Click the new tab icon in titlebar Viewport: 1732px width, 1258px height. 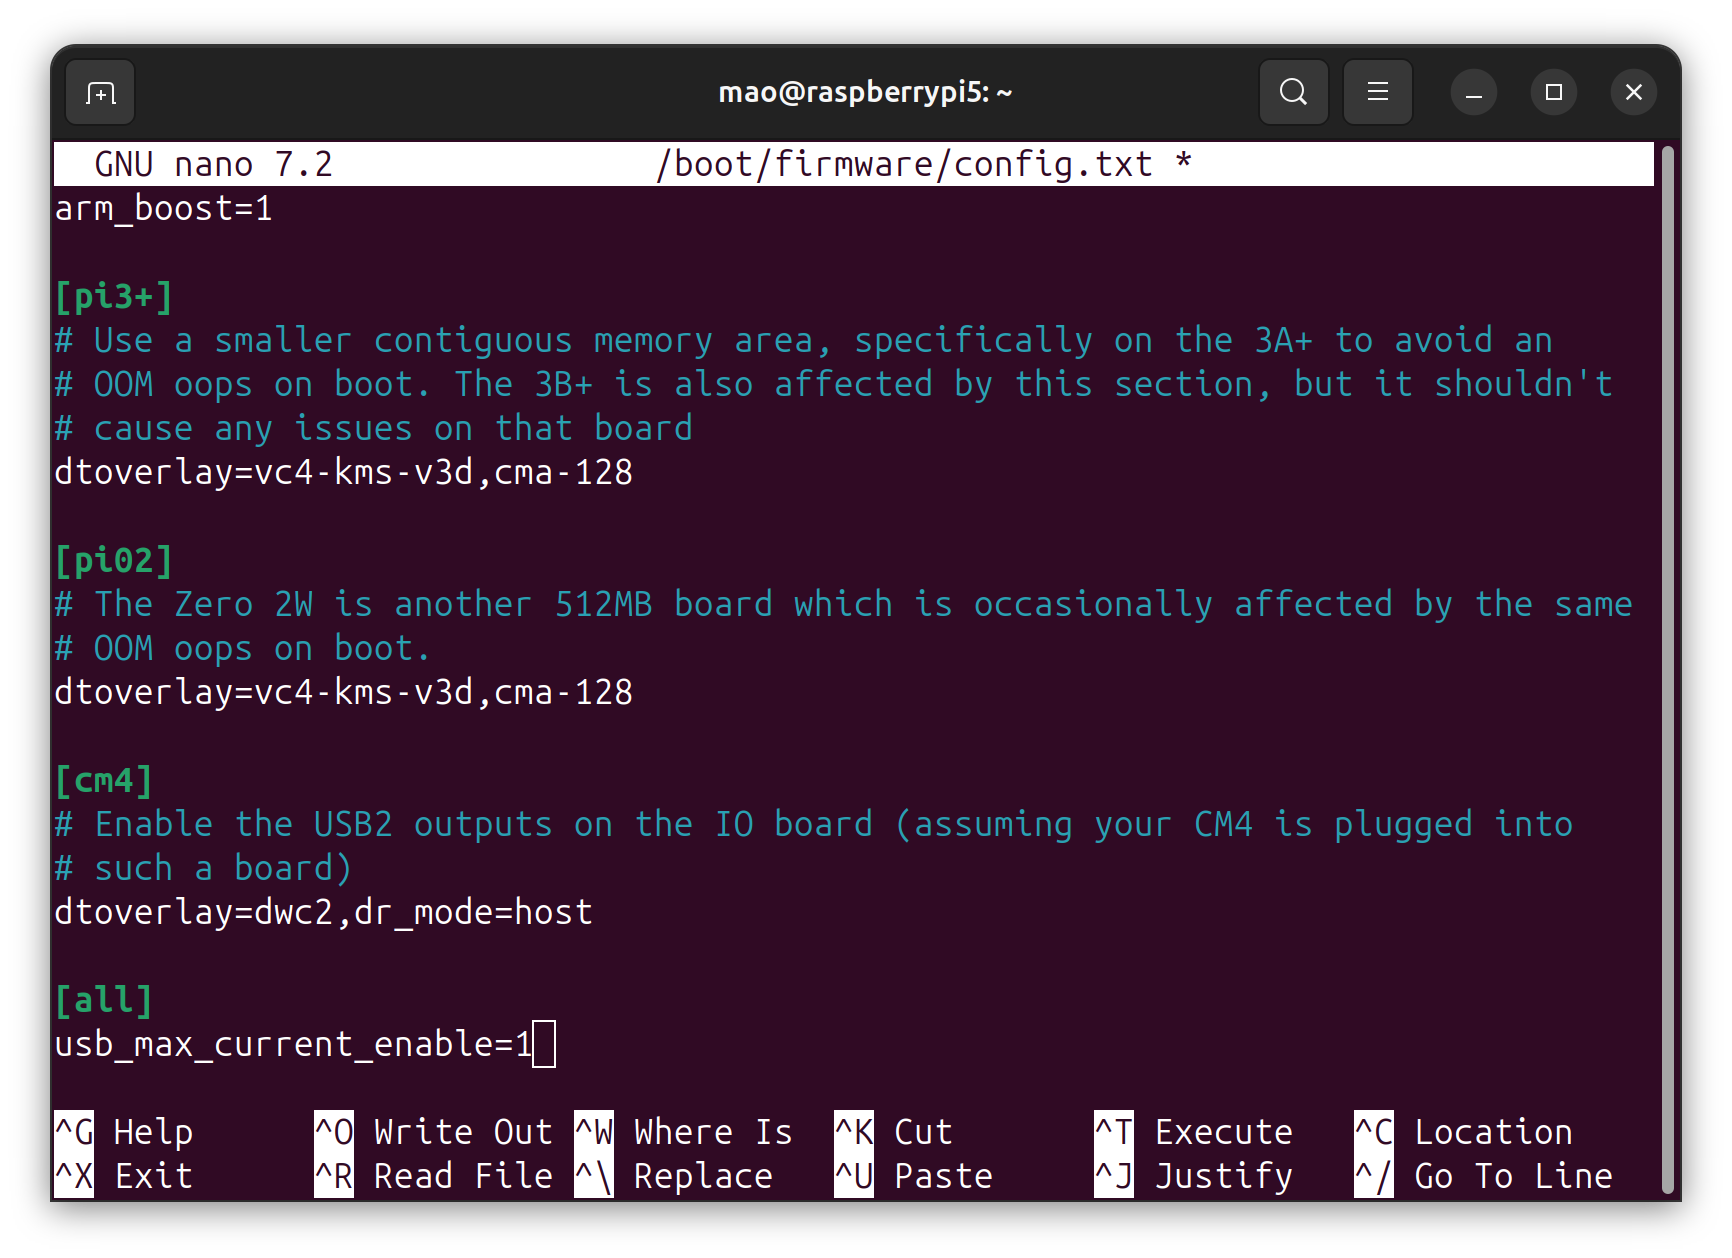[100, 93]
